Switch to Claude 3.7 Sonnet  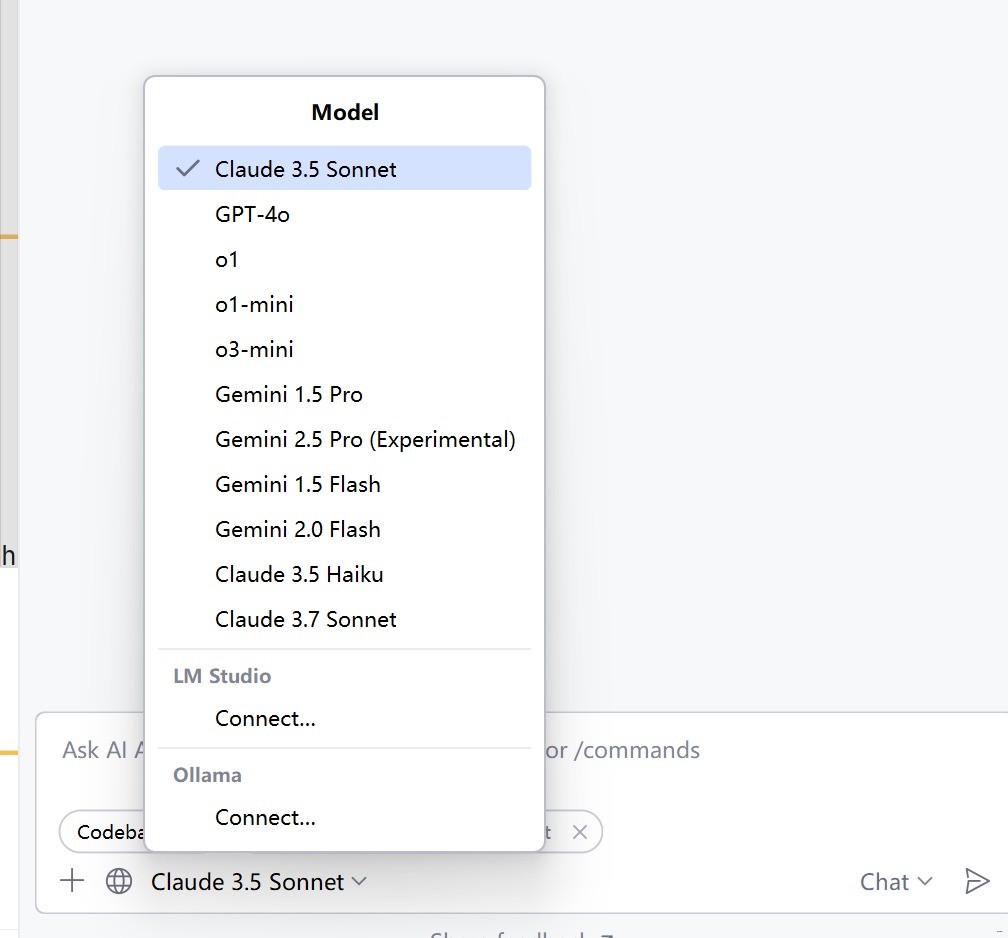point(305,619)
